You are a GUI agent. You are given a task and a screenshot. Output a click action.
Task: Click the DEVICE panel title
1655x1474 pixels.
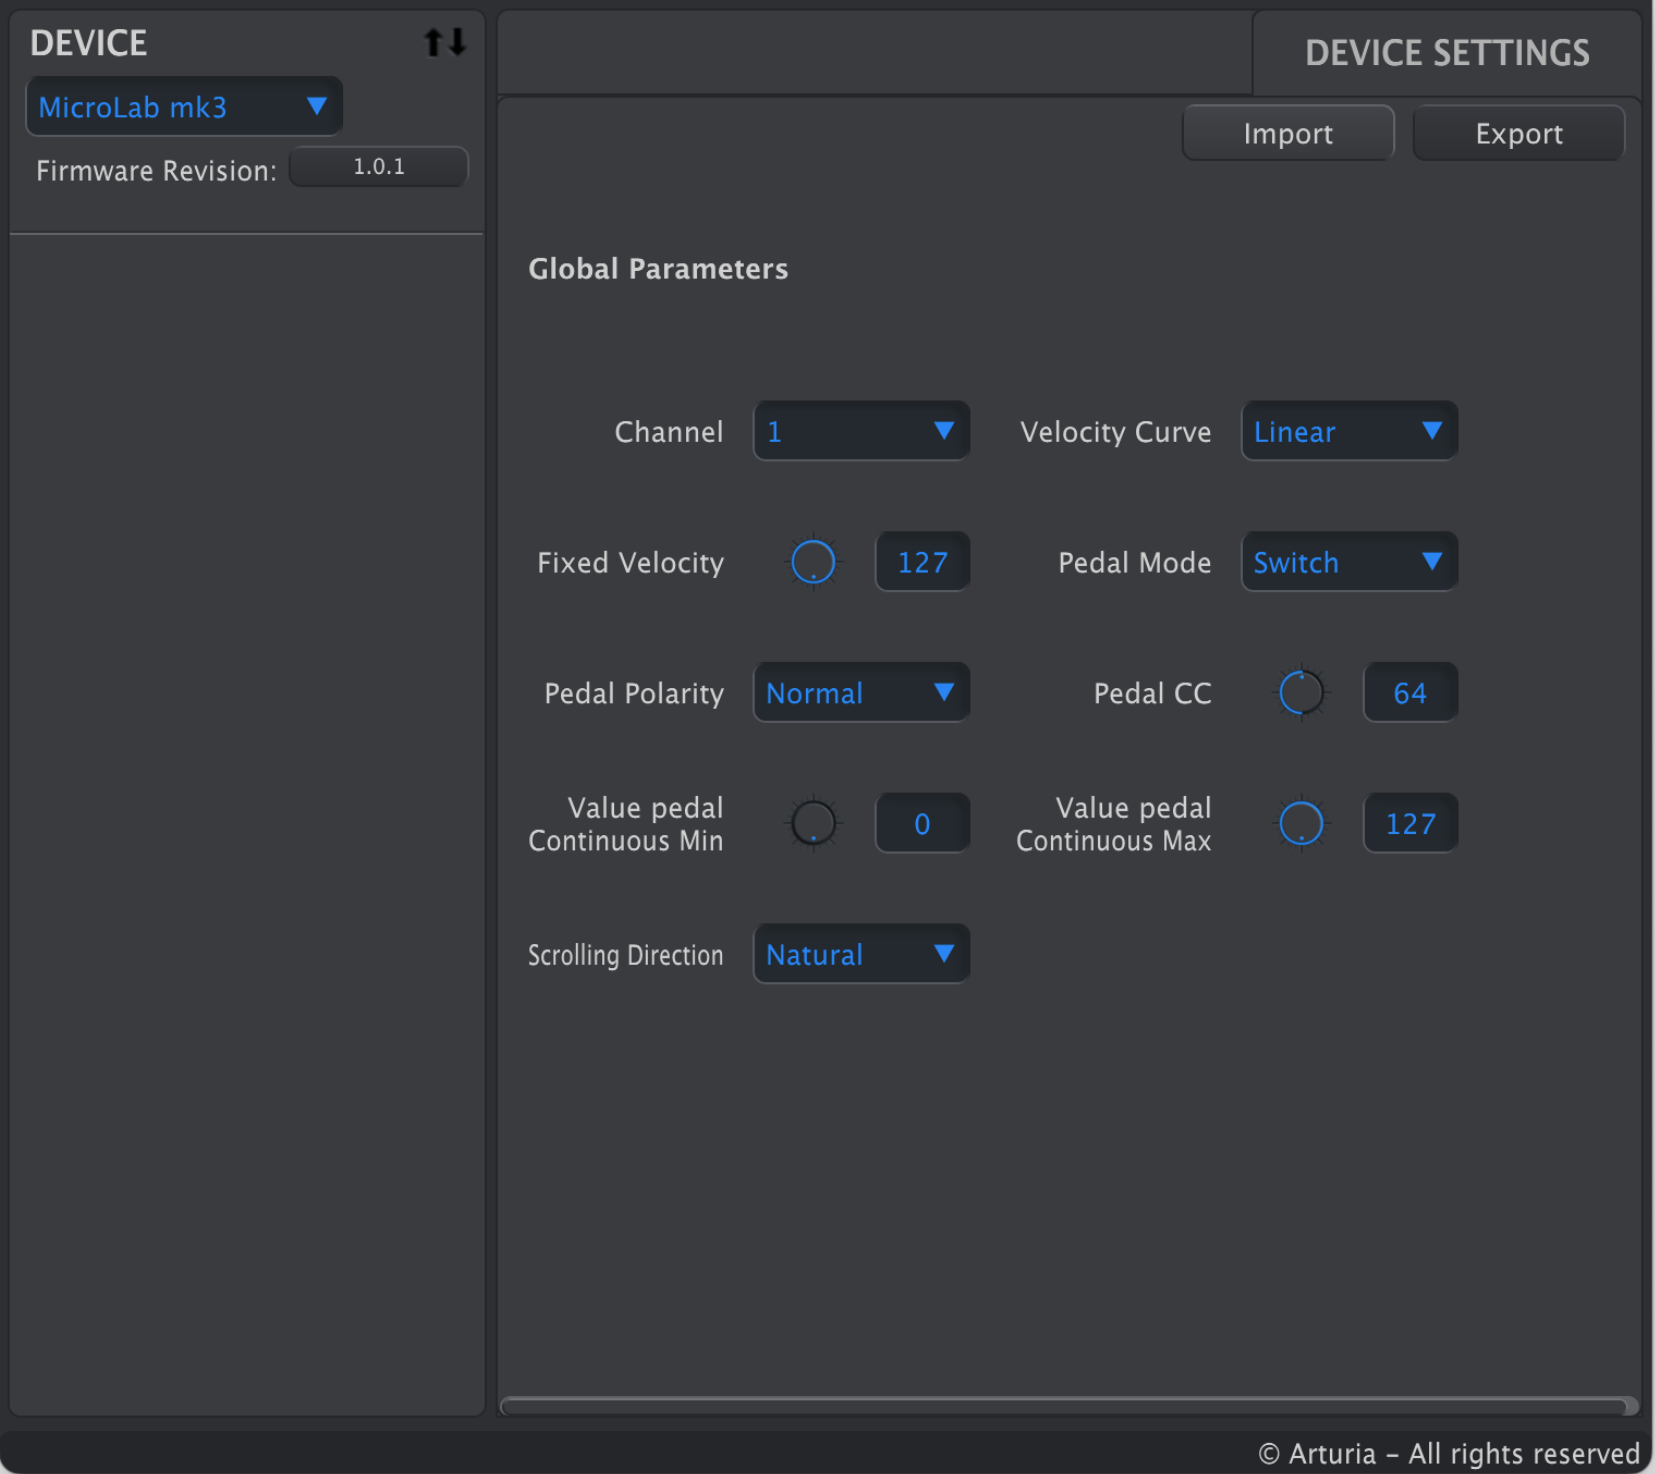(88, 43)
